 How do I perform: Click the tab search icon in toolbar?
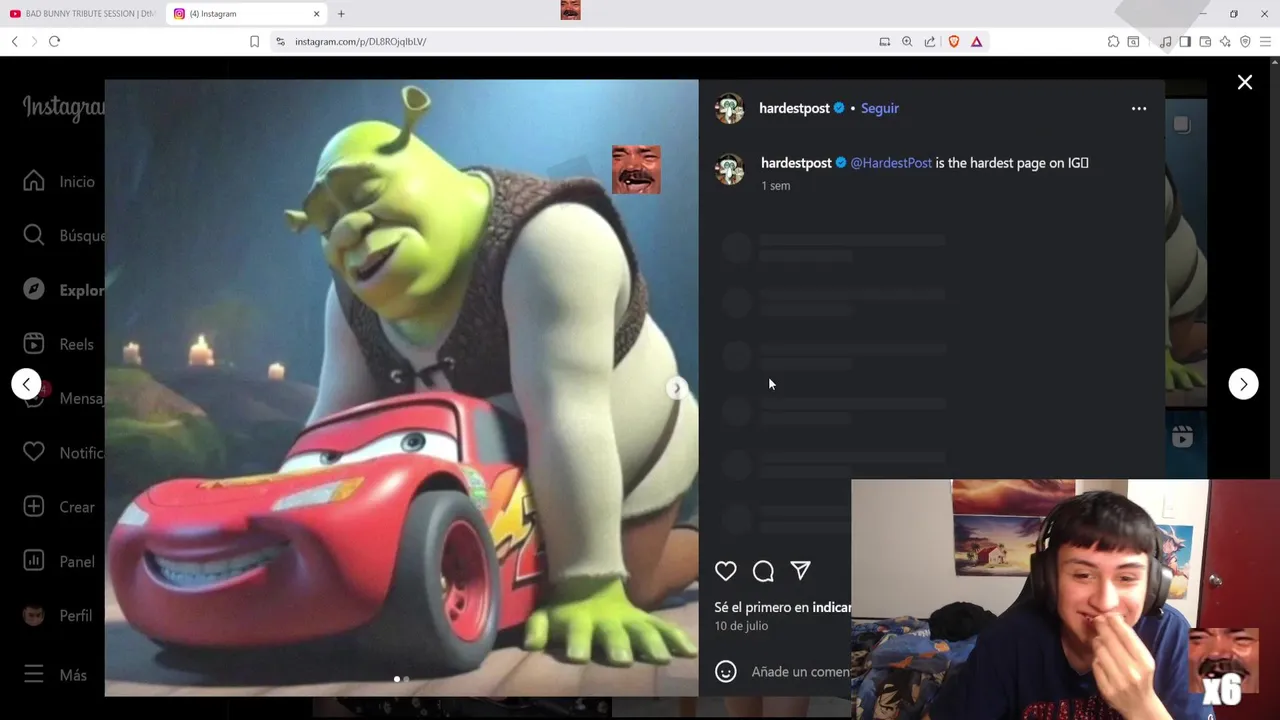pos(1133,41)
